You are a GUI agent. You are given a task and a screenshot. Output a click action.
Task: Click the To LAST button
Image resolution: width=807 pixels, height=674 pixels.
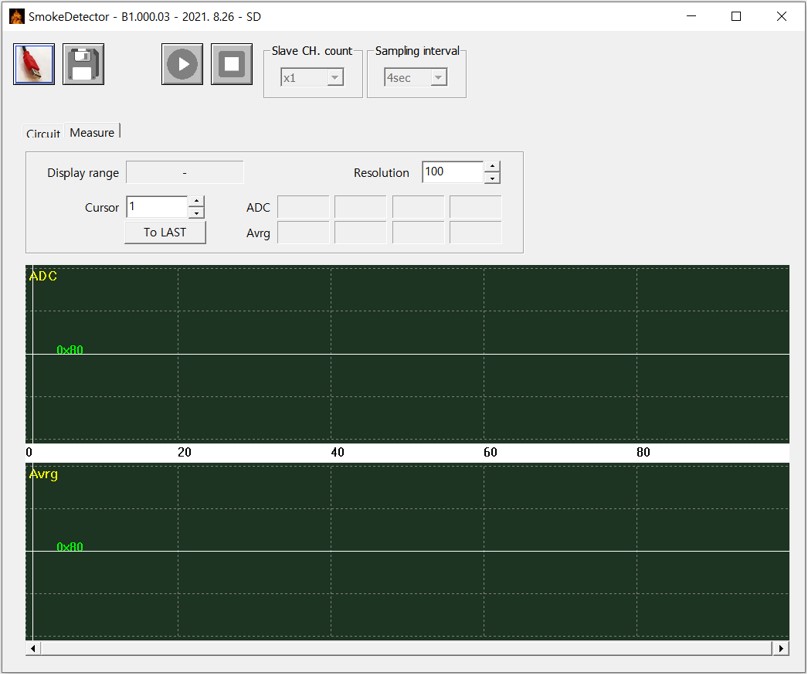coord(165,232)
